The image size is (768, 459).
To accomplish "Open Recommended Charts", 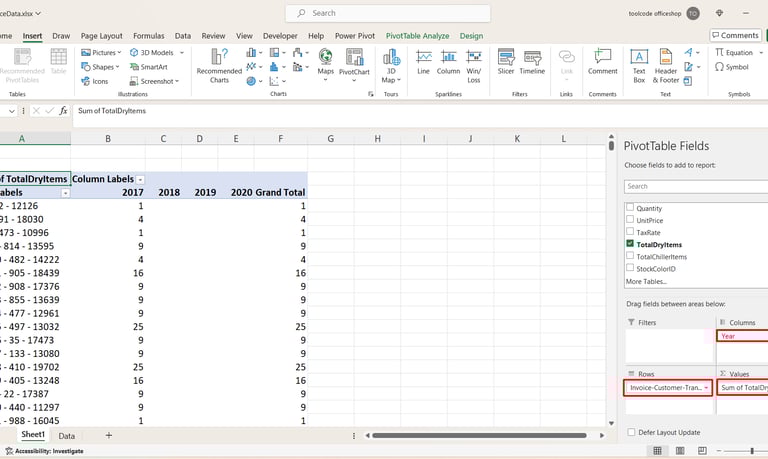I will (x=219, y=66).
